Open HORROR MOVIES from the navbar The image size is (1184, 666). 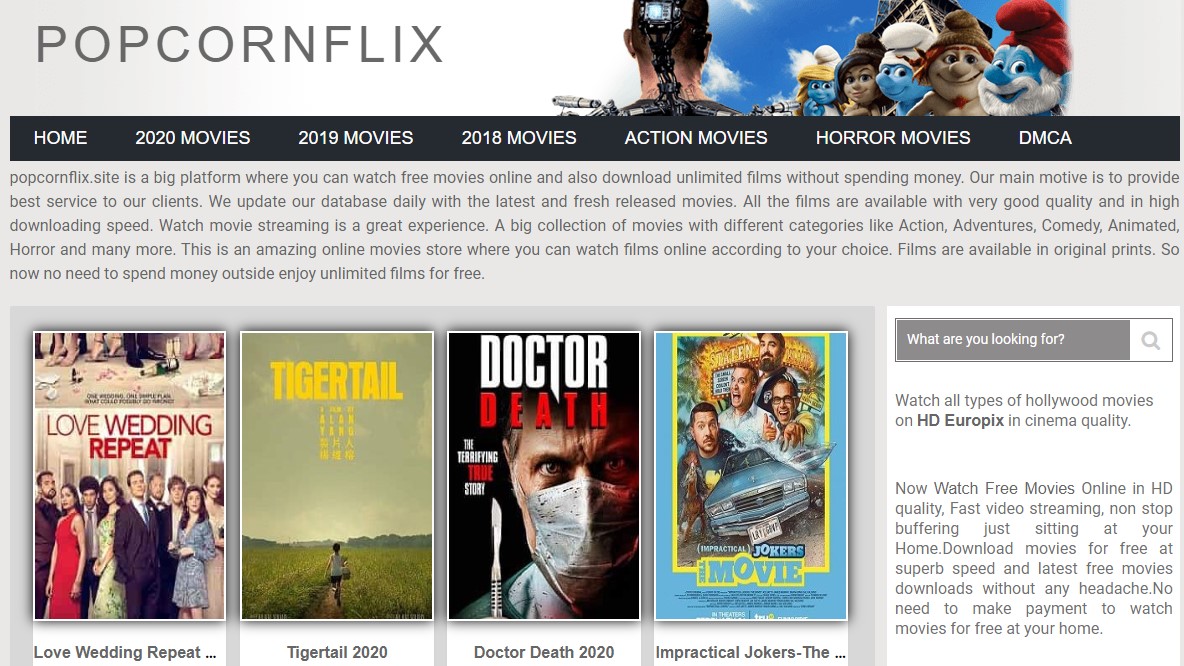point(893,138)
